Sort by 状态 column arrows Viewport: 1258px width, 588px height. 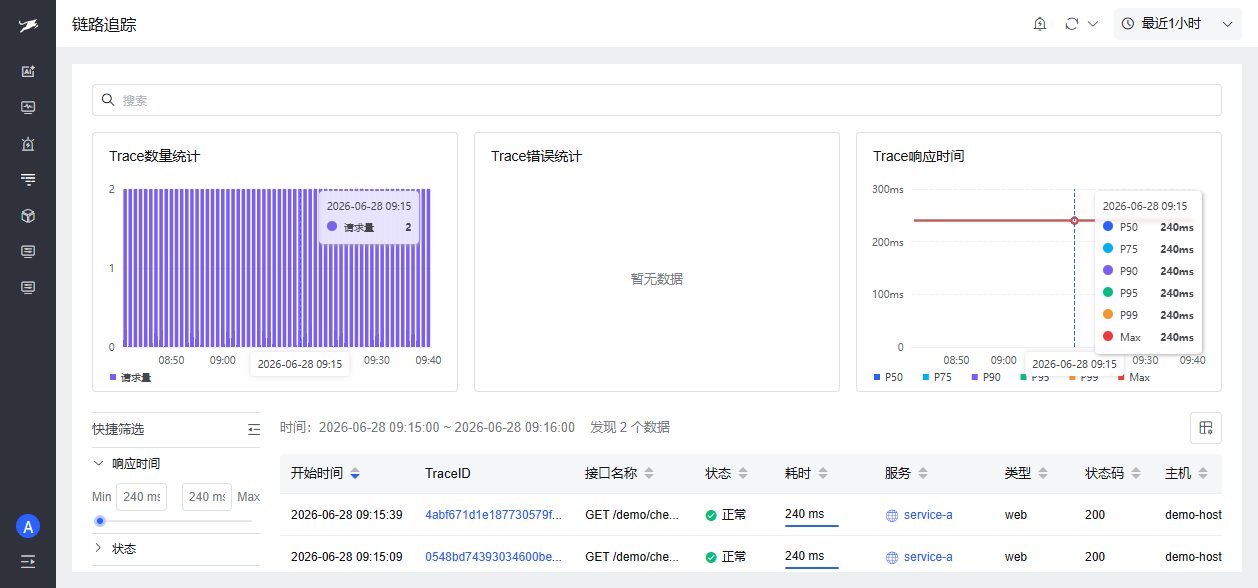[x=743, y=473]
